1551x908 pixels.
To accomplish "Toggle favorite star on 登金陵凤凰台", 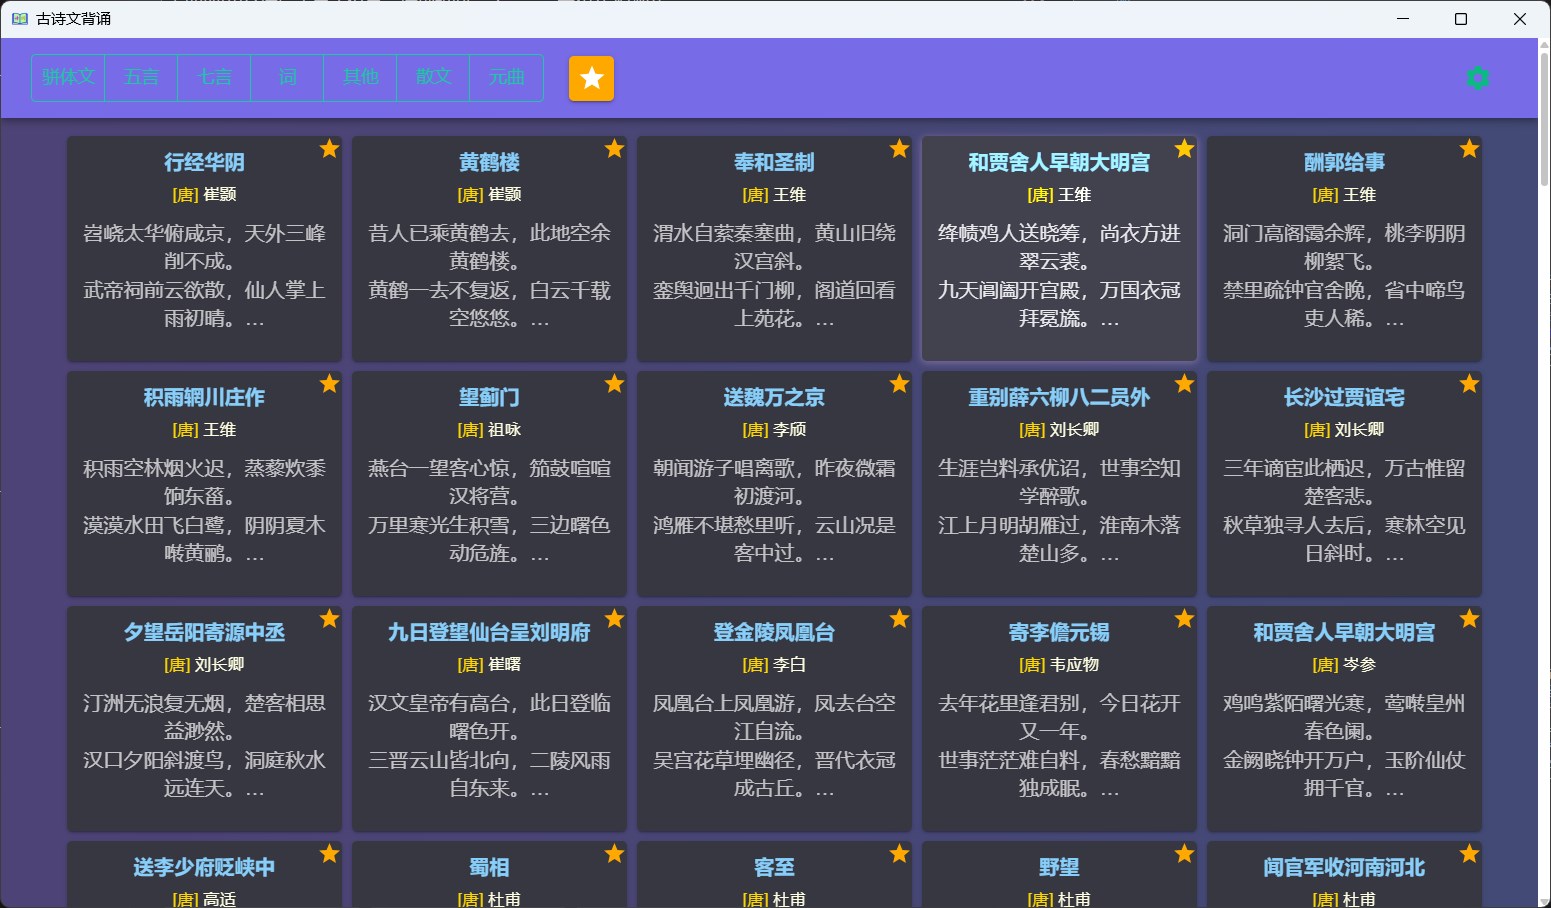I will 899,619.
